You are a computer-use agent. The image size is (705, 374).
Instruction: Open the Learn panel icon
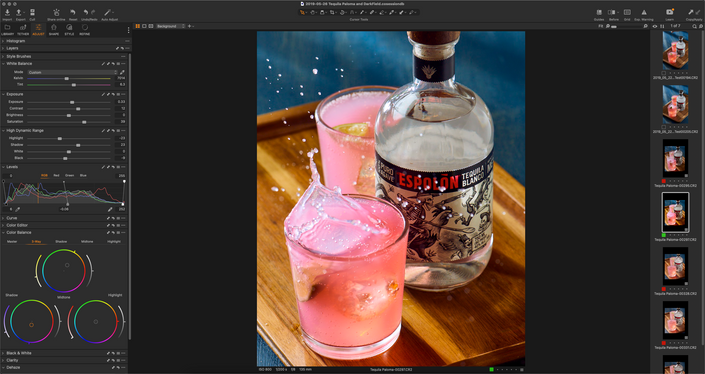click(669, 13)
